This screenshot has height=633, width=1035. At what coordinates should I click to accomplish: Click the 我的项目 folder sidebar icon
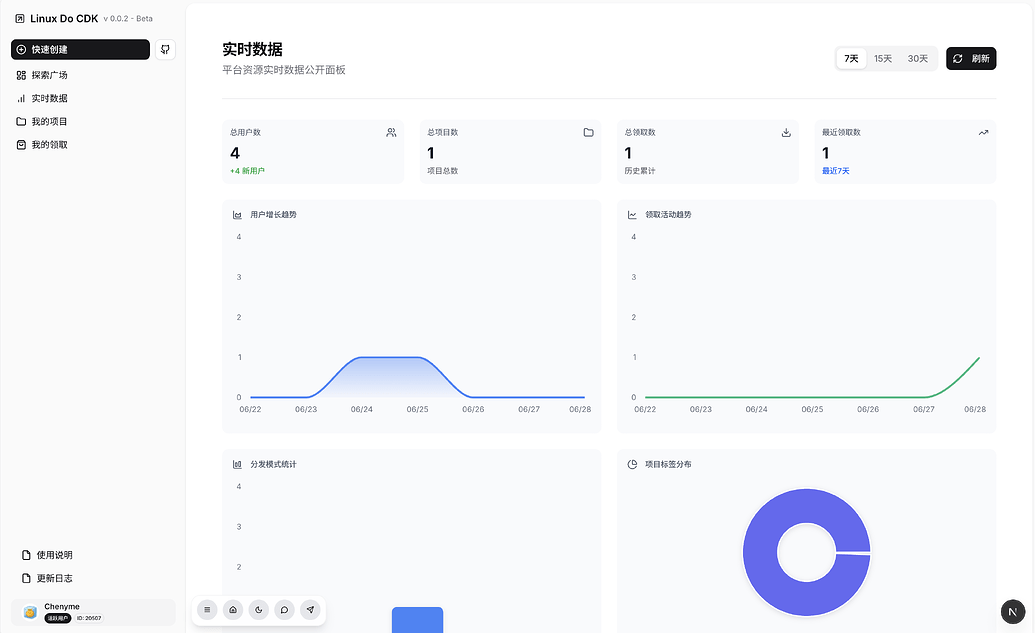tap(21, 121)
